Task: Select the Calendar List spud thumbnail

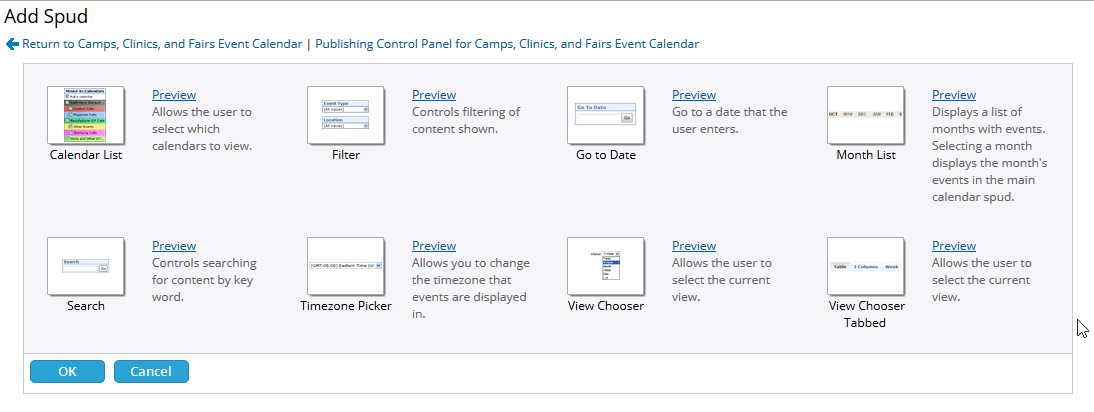Action: [x=86, y=115]
